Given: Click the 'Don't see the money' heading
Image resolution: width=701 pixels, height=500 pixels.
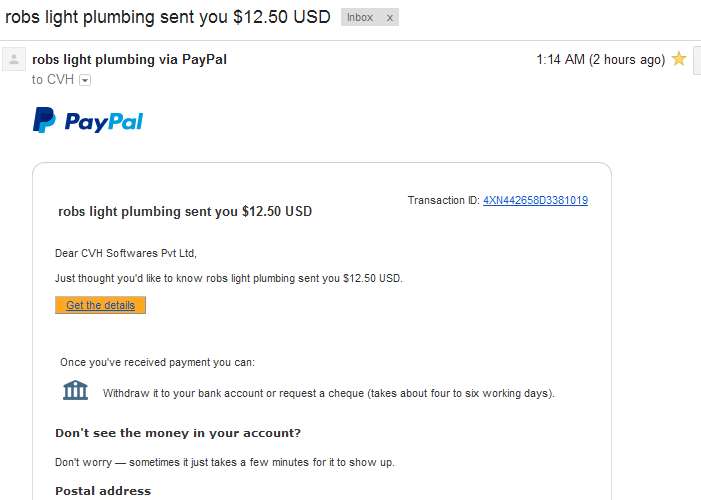Looking at the screenshot, I should [x=178, y=433].
